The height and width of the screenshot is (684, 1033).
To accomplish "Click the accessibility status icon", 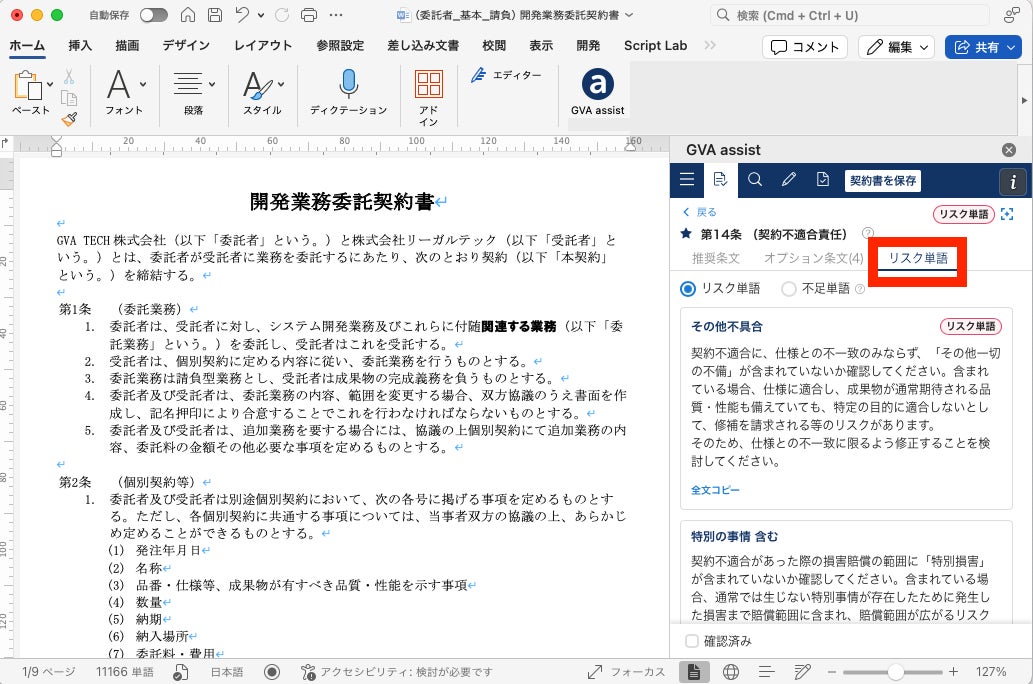I will click(308, 672).
